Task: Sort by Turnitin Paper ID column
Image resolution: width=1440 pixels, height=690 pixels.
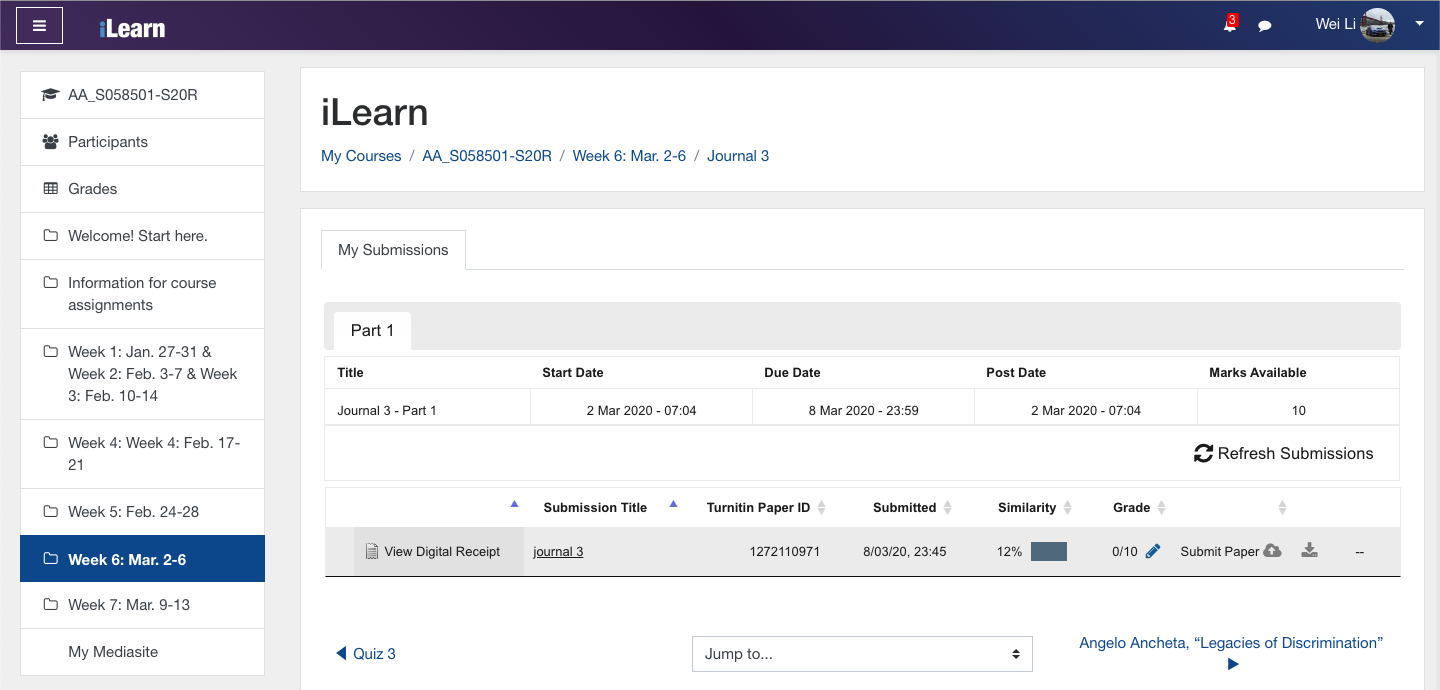Action: tap(822, 508)
